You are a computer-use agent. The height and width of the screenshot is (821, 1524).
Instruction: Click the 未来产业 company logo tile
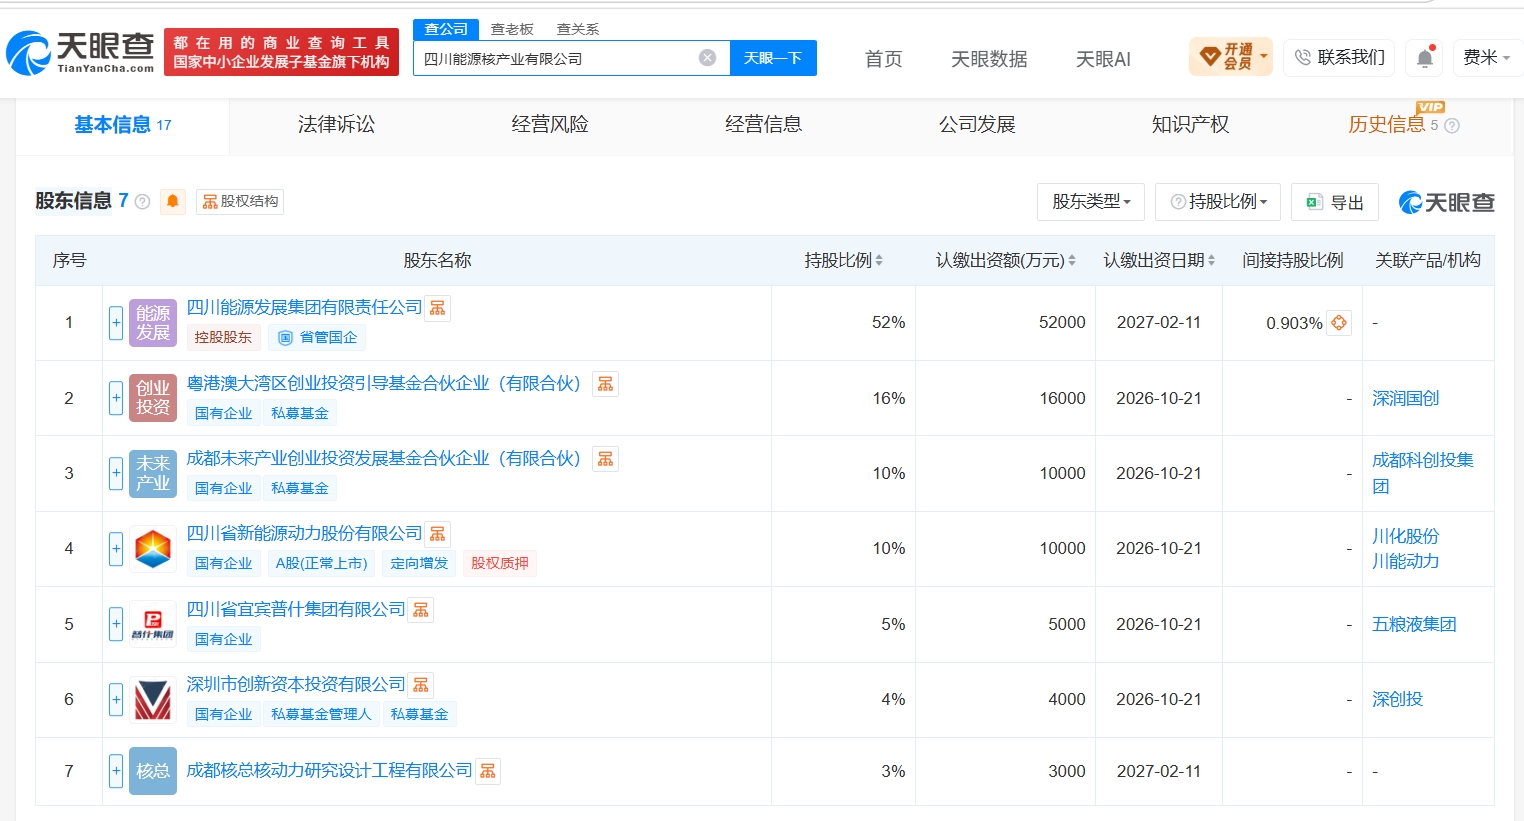pos(153,473)
